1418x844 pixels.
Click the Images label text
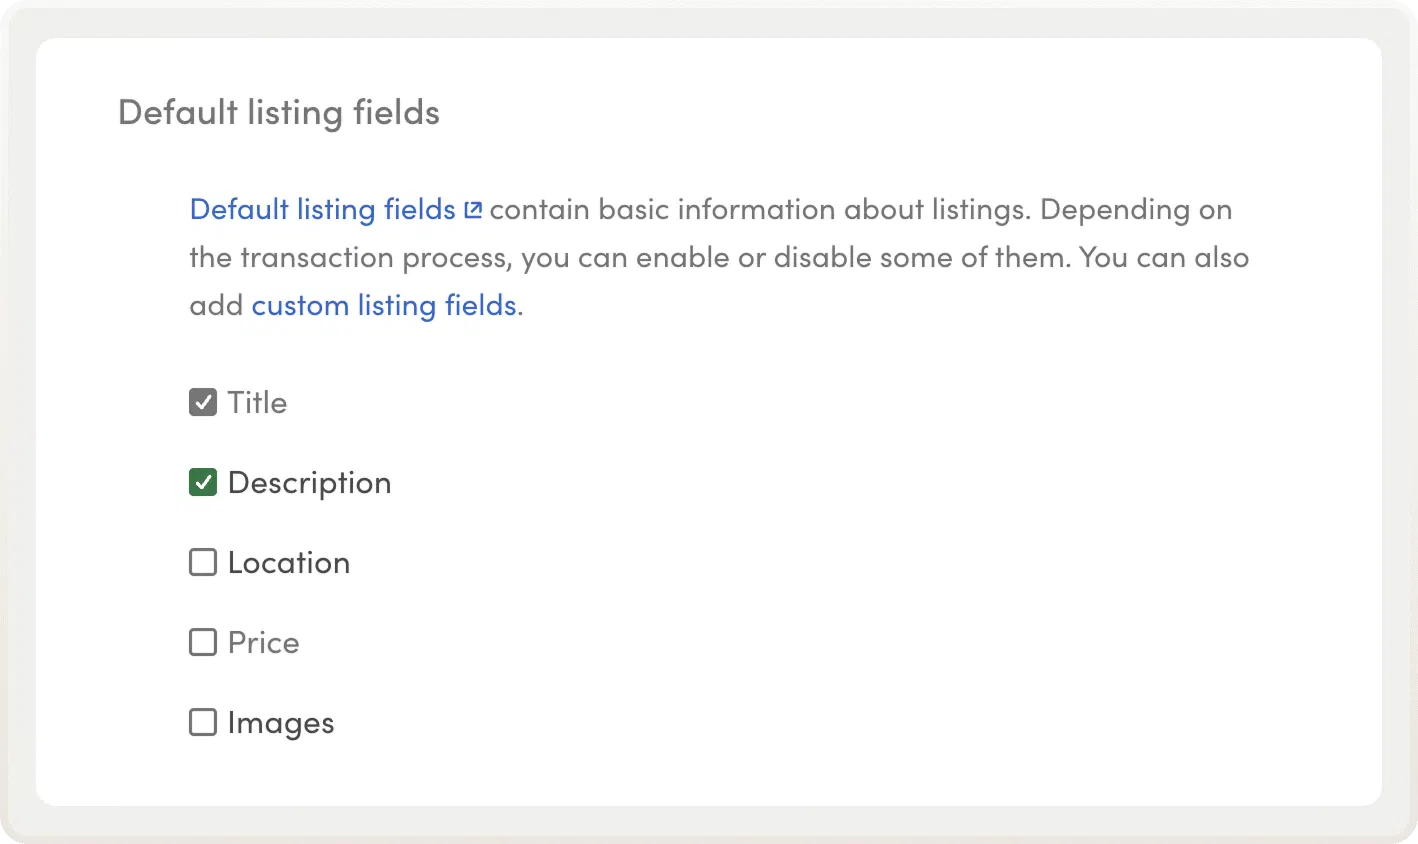(x=281, y=723)
